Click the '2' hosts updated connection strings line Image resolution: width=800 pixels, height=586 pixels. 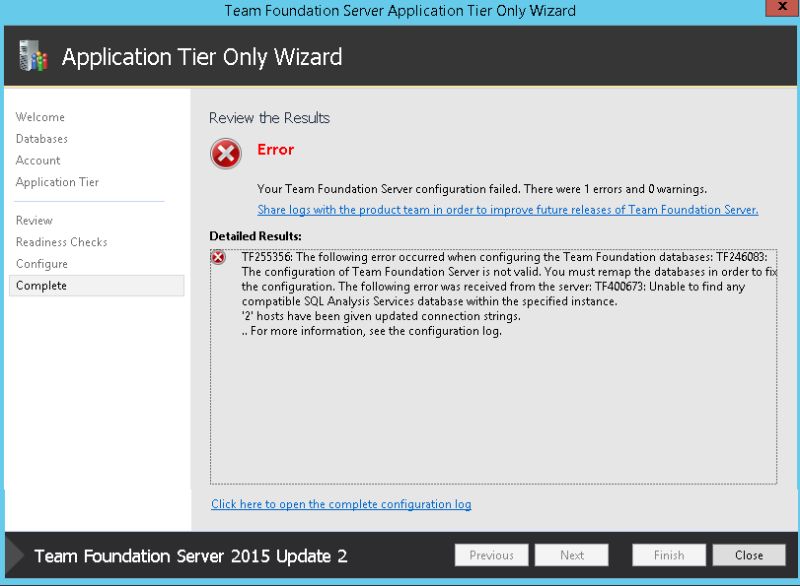point(381,316)
